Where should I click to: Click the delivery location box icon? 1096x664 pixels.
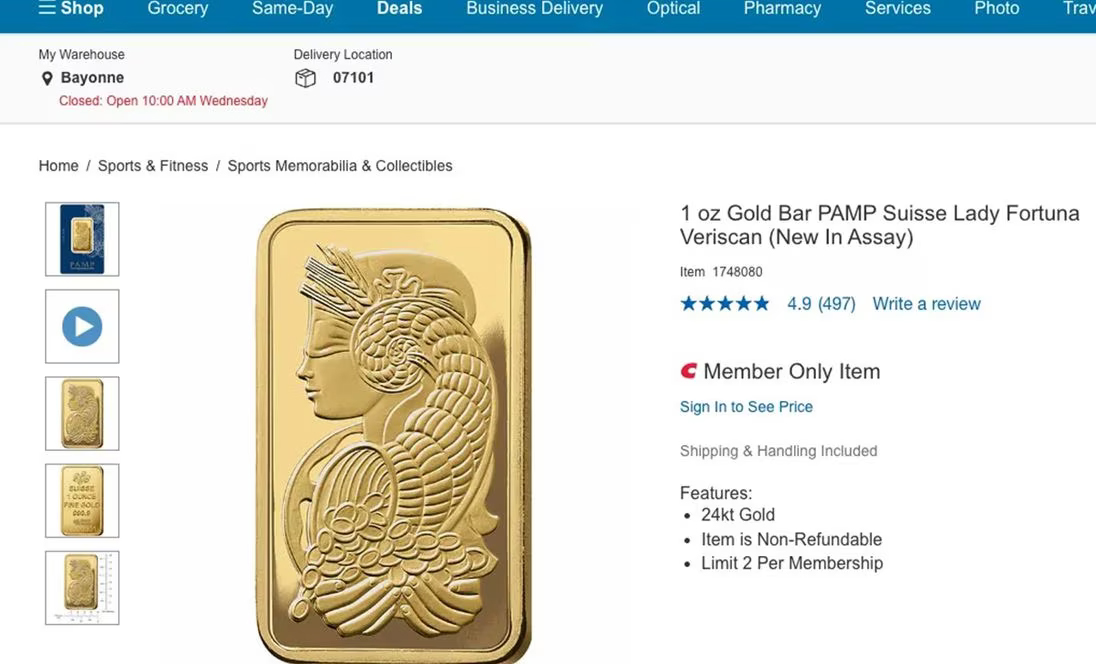[305, 78]
